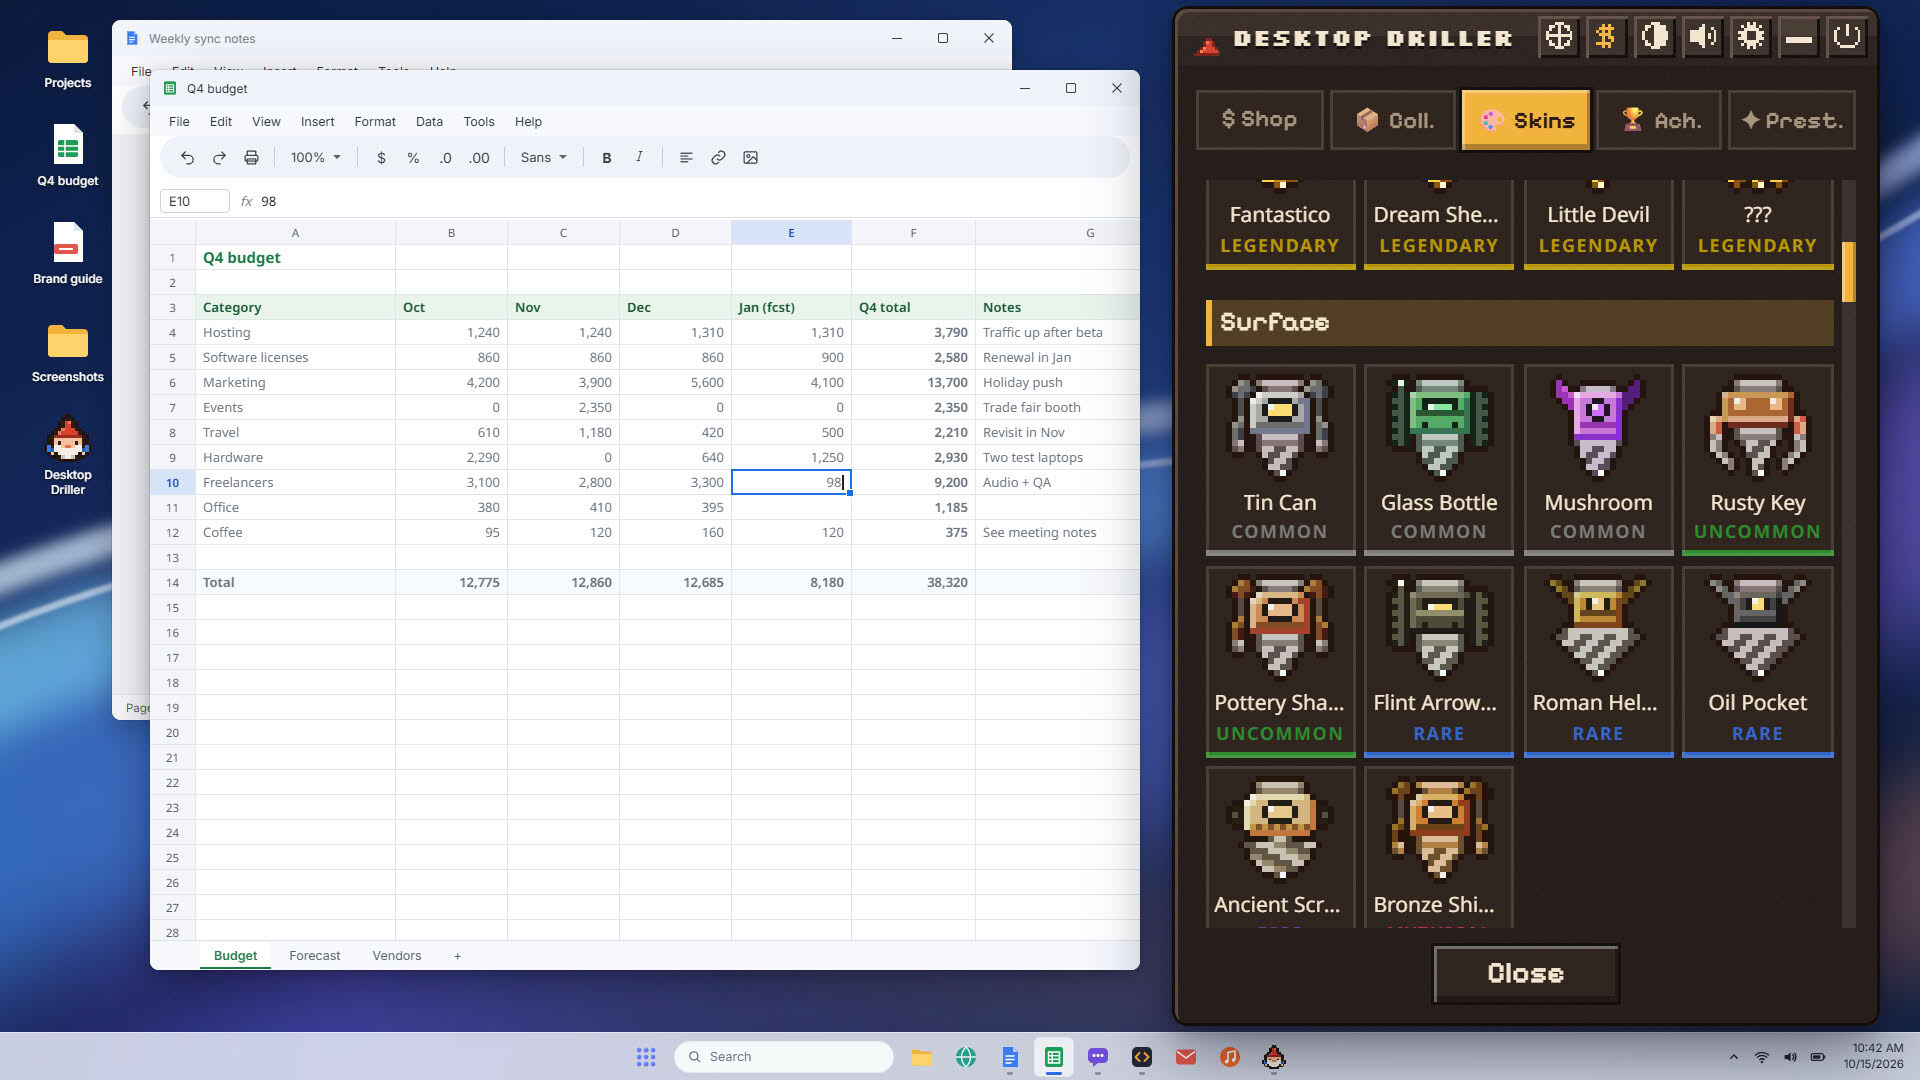
Task: Click the skins list scrollbar thumb
Action: [x=1849, y=271]
